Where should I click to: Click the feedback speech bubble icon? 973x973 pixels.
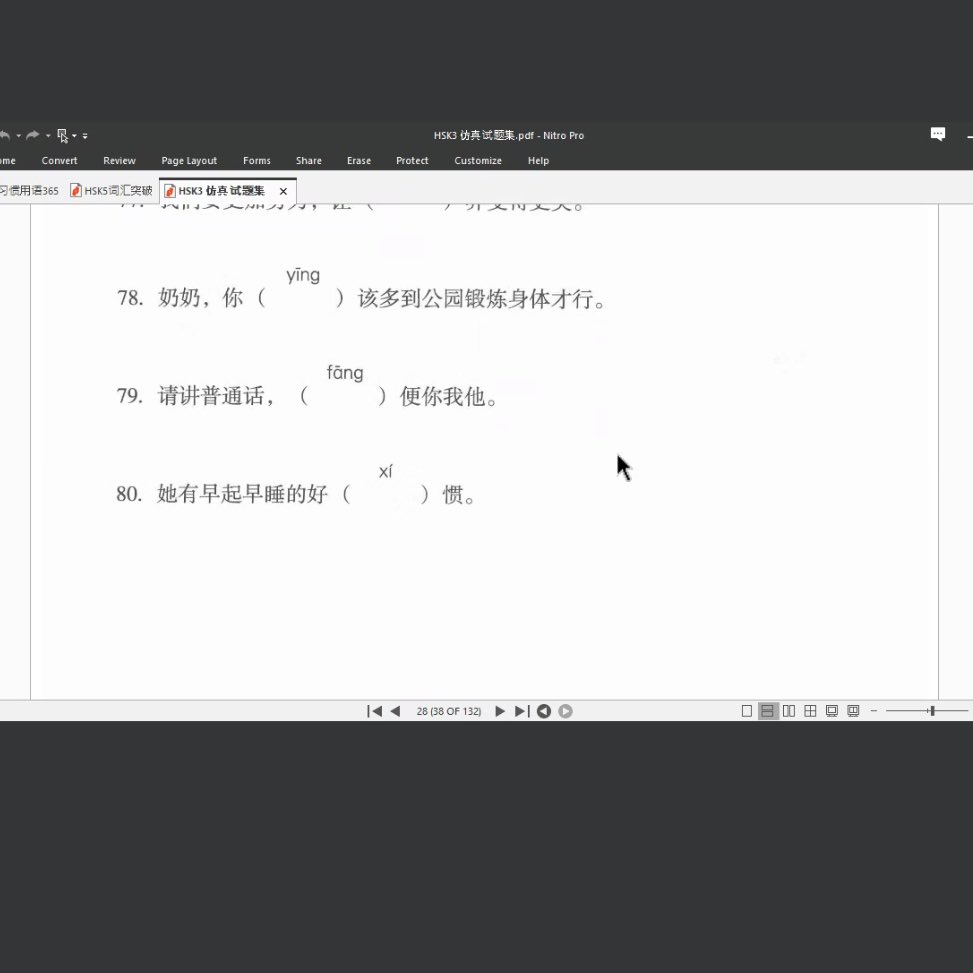938,134
